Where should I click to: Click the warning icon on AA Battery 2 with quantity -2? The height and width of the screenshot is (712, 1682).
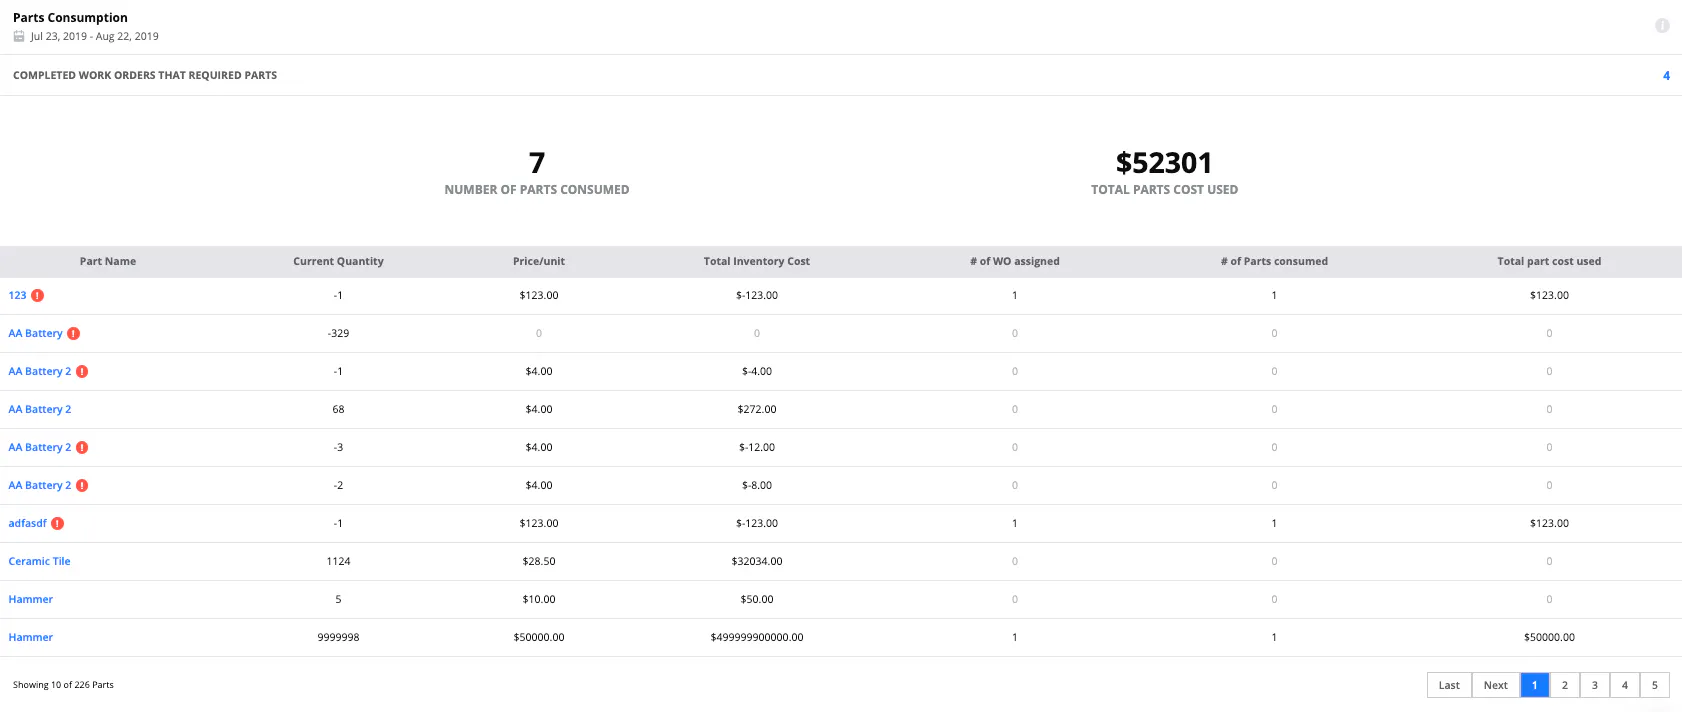tap(82, 485)
